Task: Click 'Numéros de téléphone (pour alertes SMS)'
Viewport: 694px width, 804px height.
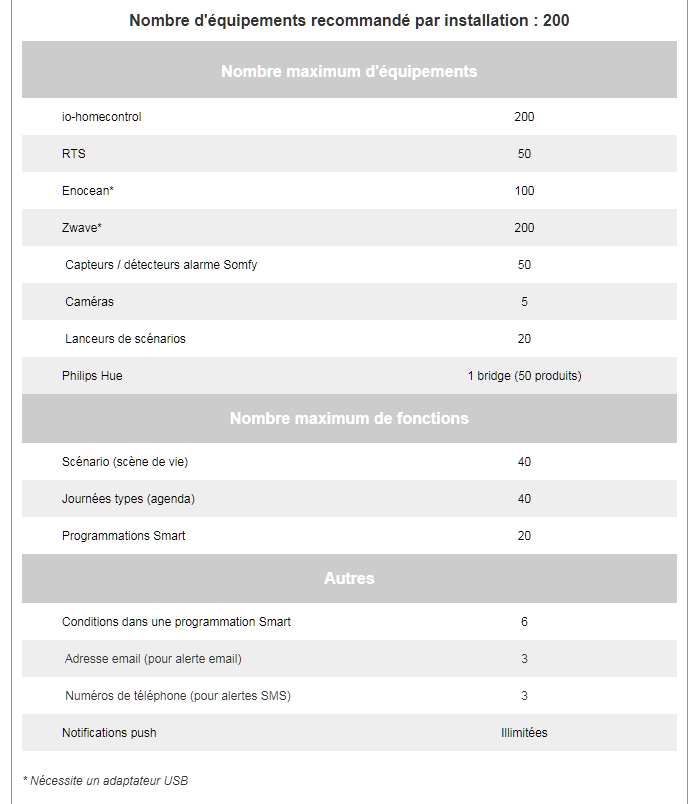Action: (178, 696)
